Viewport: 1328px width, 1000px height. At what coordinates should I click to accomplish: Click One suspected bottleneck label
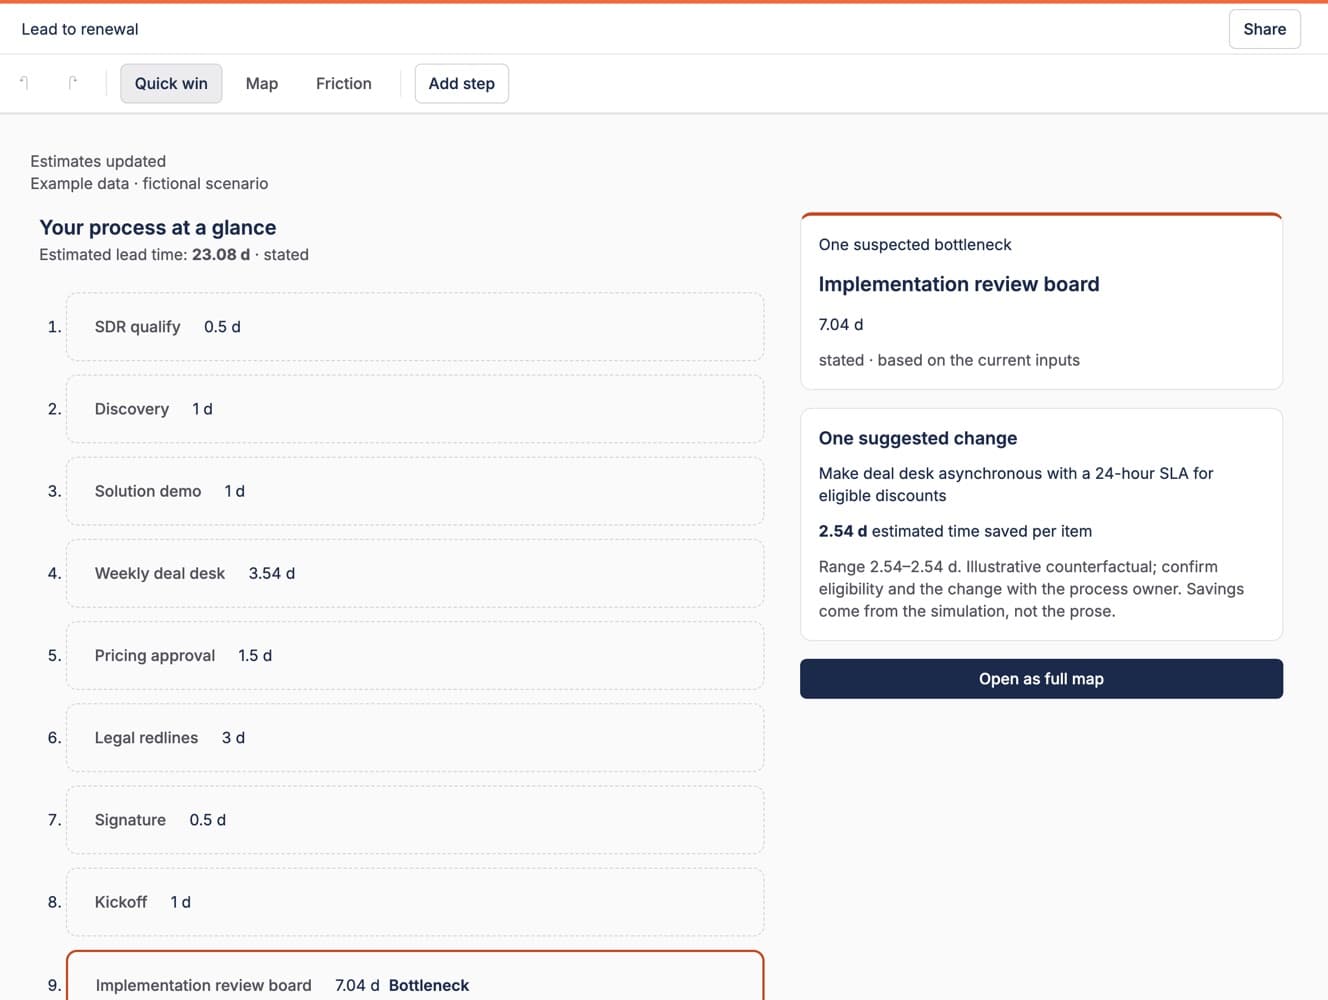(x=915, y=244)
